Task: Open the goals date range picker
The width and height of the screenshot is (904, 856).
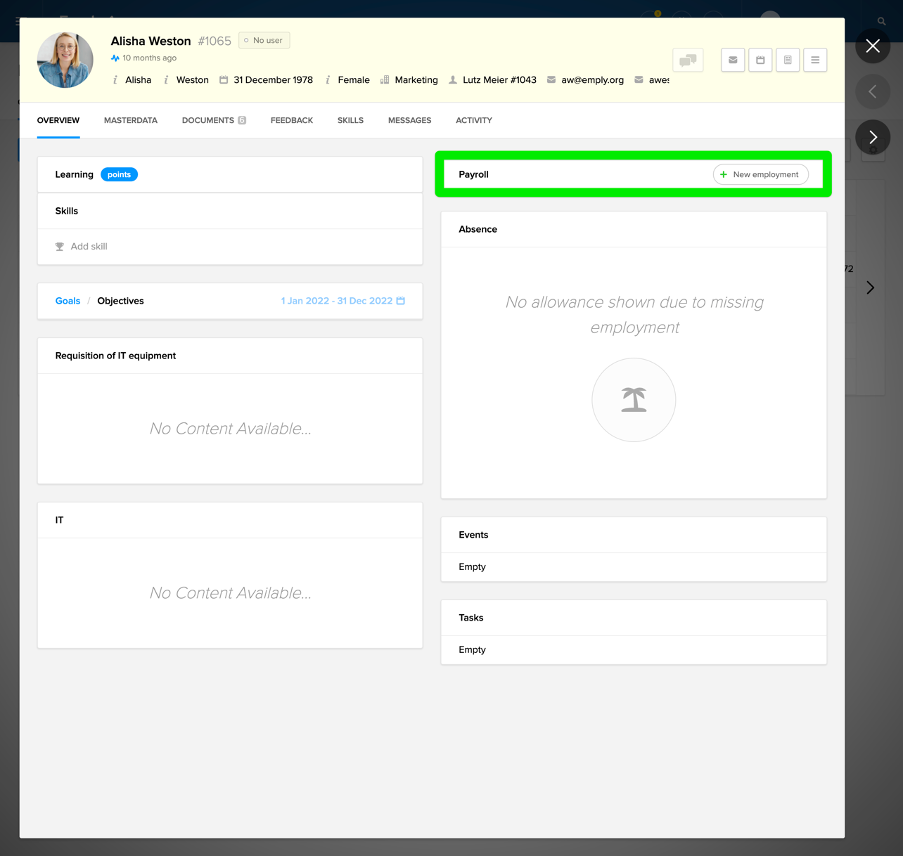Action: point(337,301)
